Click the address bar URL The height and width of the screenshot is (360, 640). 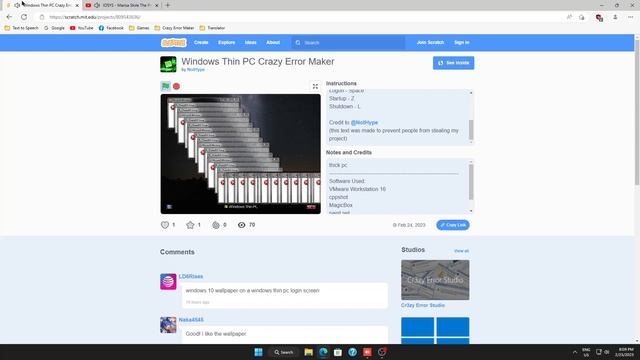pyautogui.click(x=95, y=17)
